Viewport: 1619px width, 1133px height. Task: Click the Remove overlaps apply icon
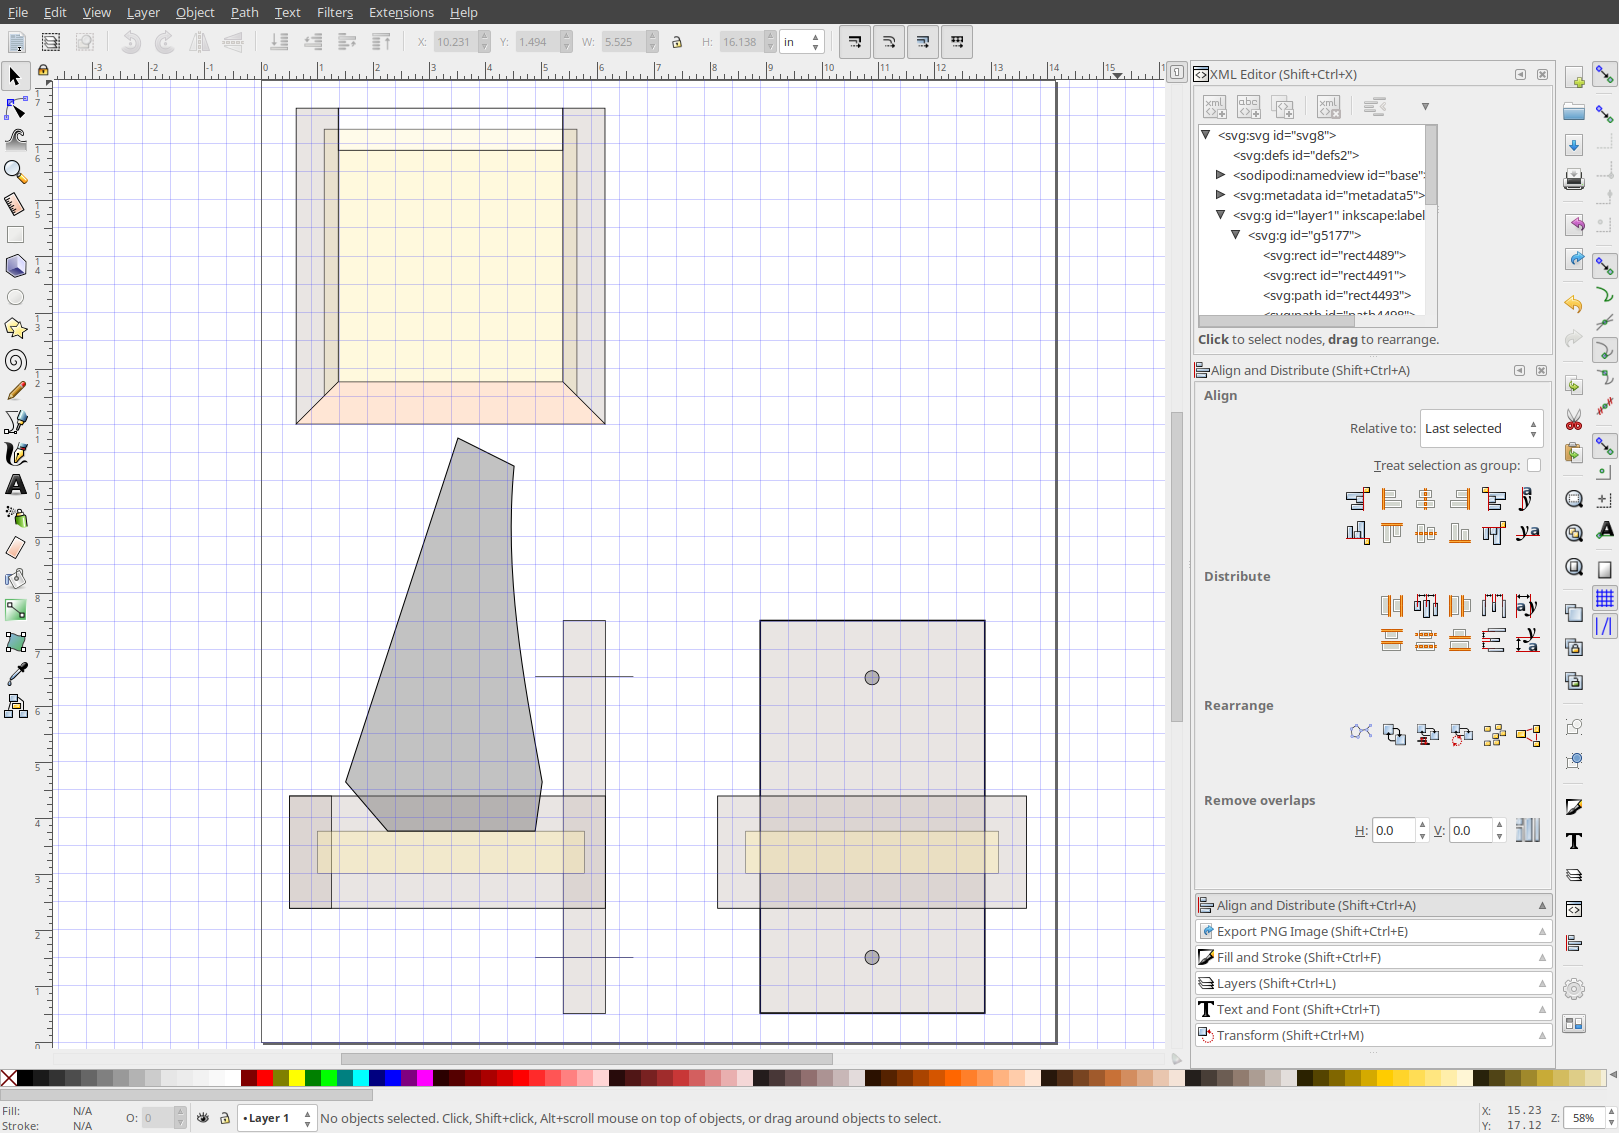coord(1527,830)
